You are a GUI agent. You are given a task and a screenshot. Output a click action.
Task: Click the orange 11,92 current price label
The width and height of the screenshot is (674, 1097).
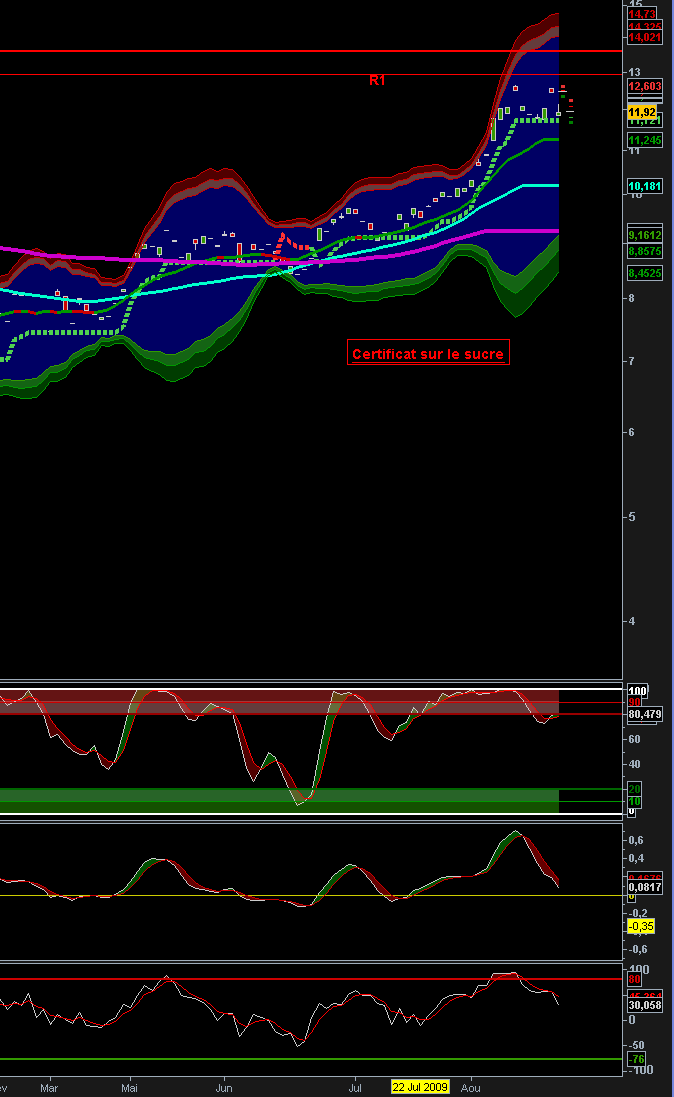pos(643,112)
